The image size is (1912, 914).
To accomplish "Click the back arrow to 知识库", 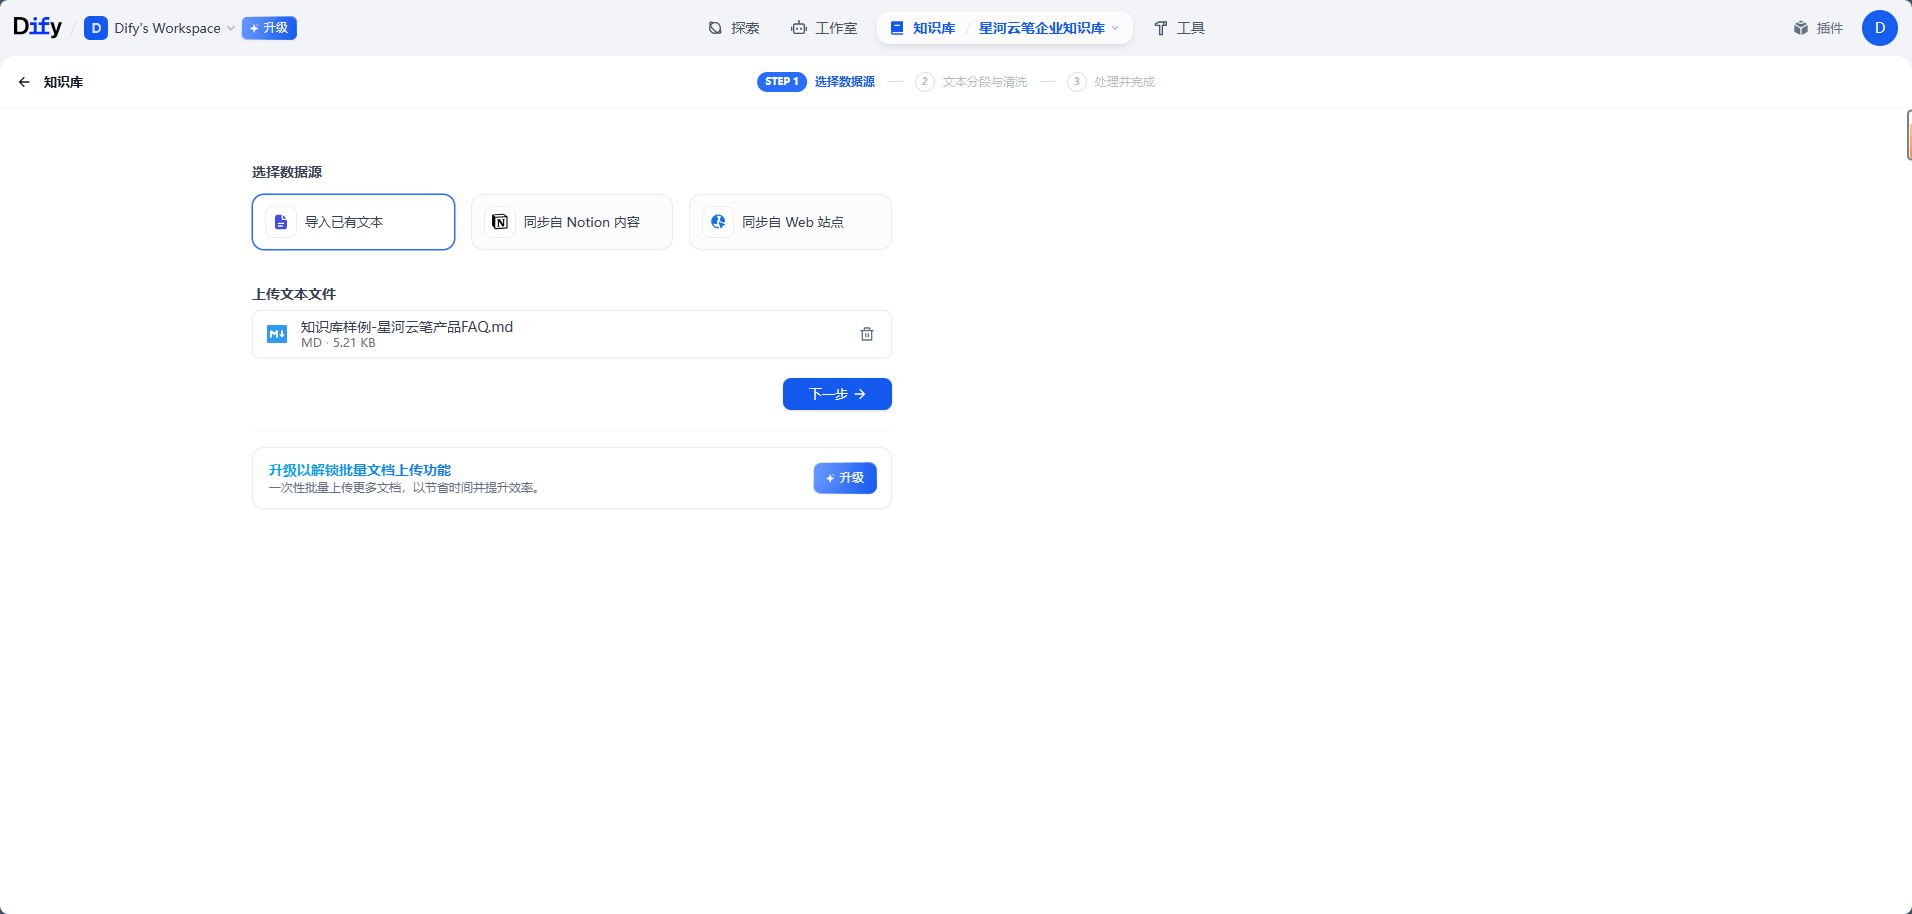I will (x=24, y=82).
